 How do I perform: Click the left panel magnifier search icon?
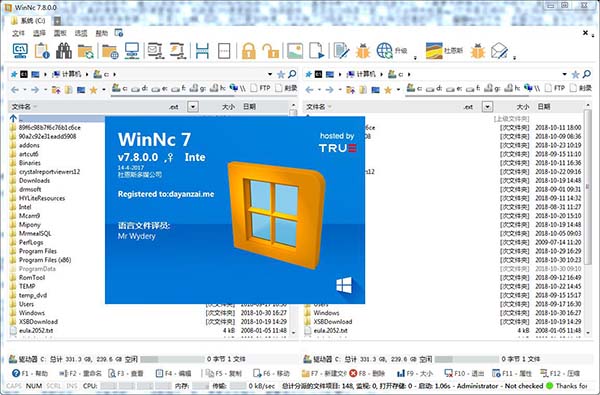tap(292, 74)
